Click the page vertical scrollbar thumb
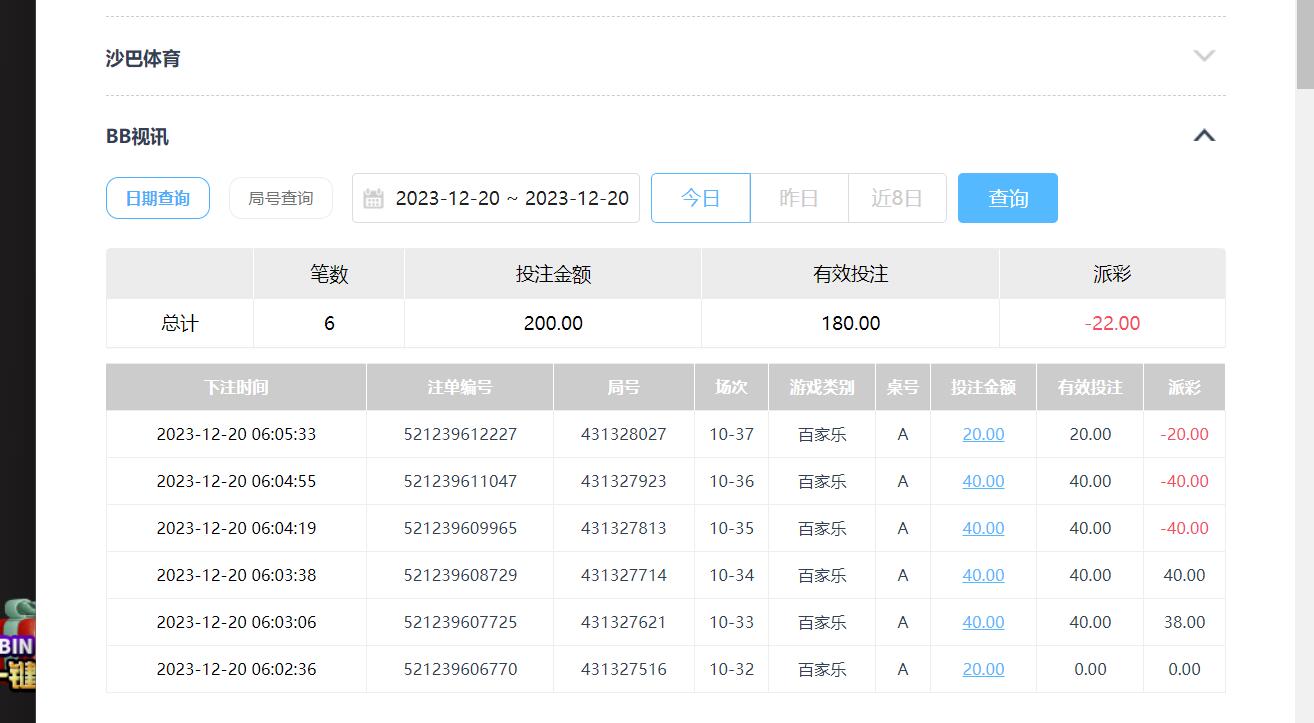 tap(1305, 45)
